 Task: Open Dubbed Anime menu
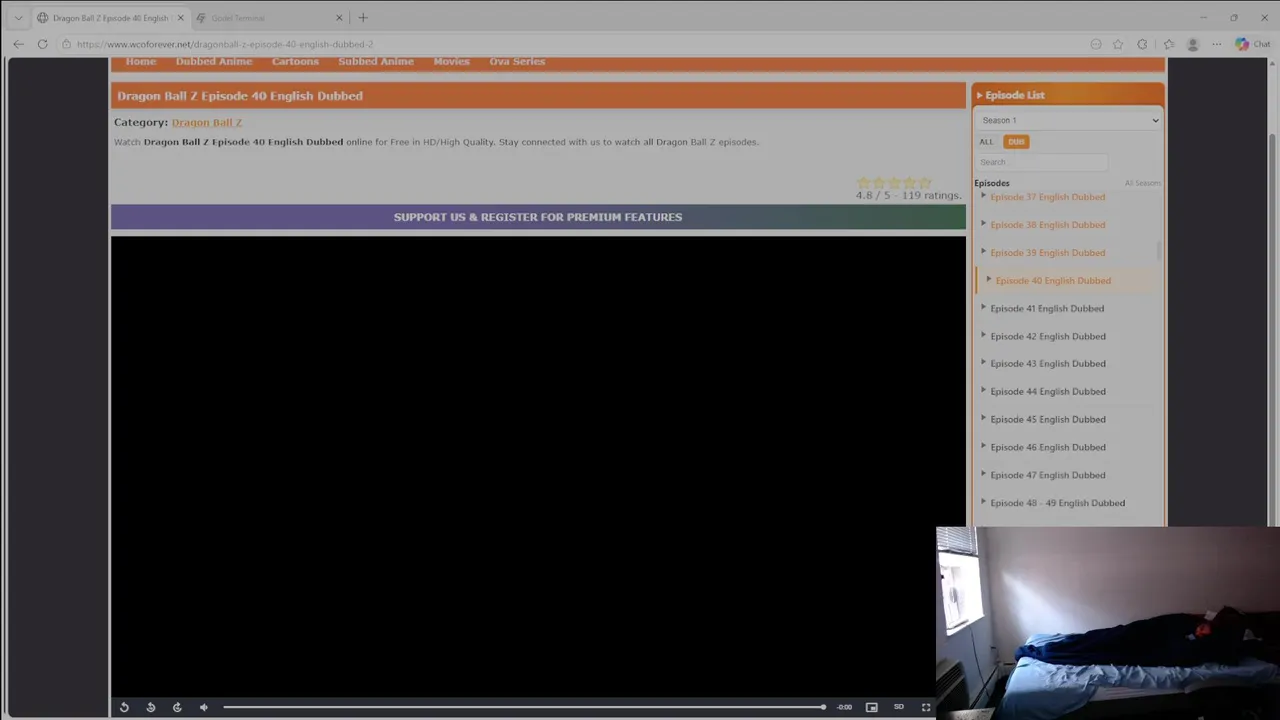[214, 62]
